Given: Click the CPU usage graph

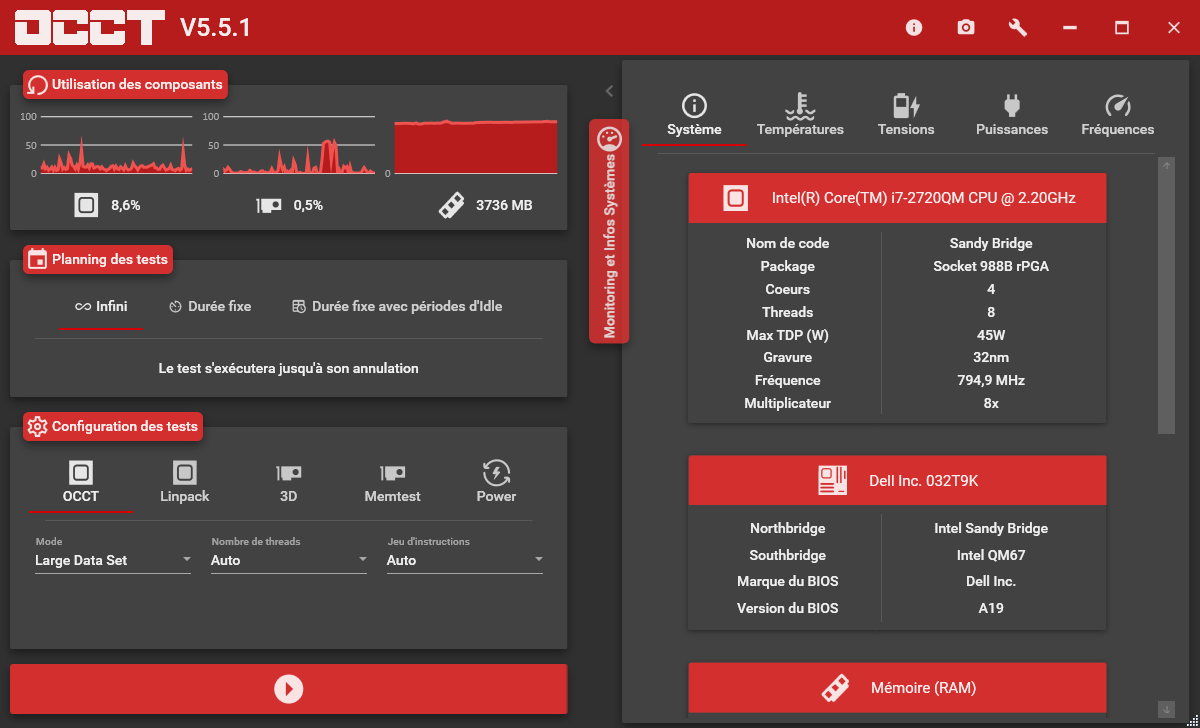Looking at the screenshot, I should pos(116,145).
